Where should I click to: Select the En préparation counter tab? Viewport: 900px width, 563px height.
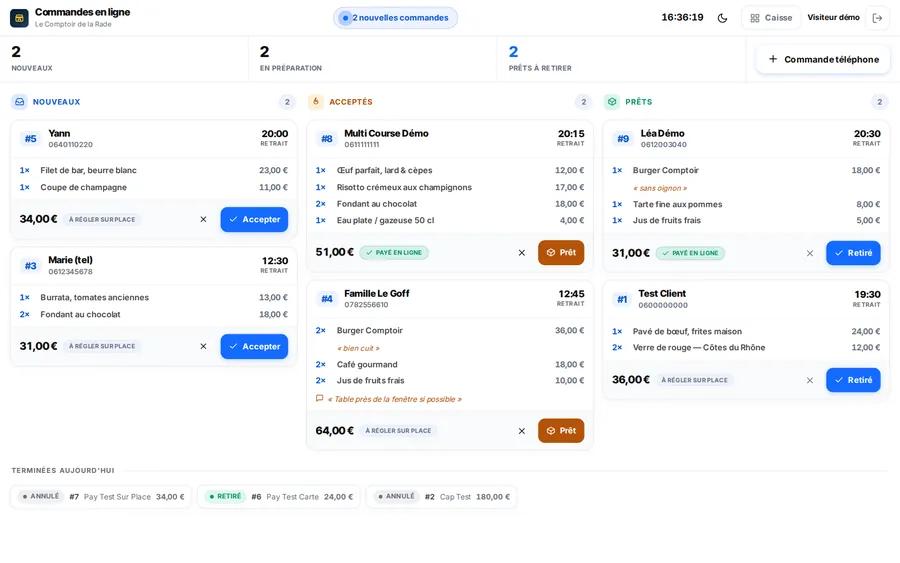pos(373,59)
